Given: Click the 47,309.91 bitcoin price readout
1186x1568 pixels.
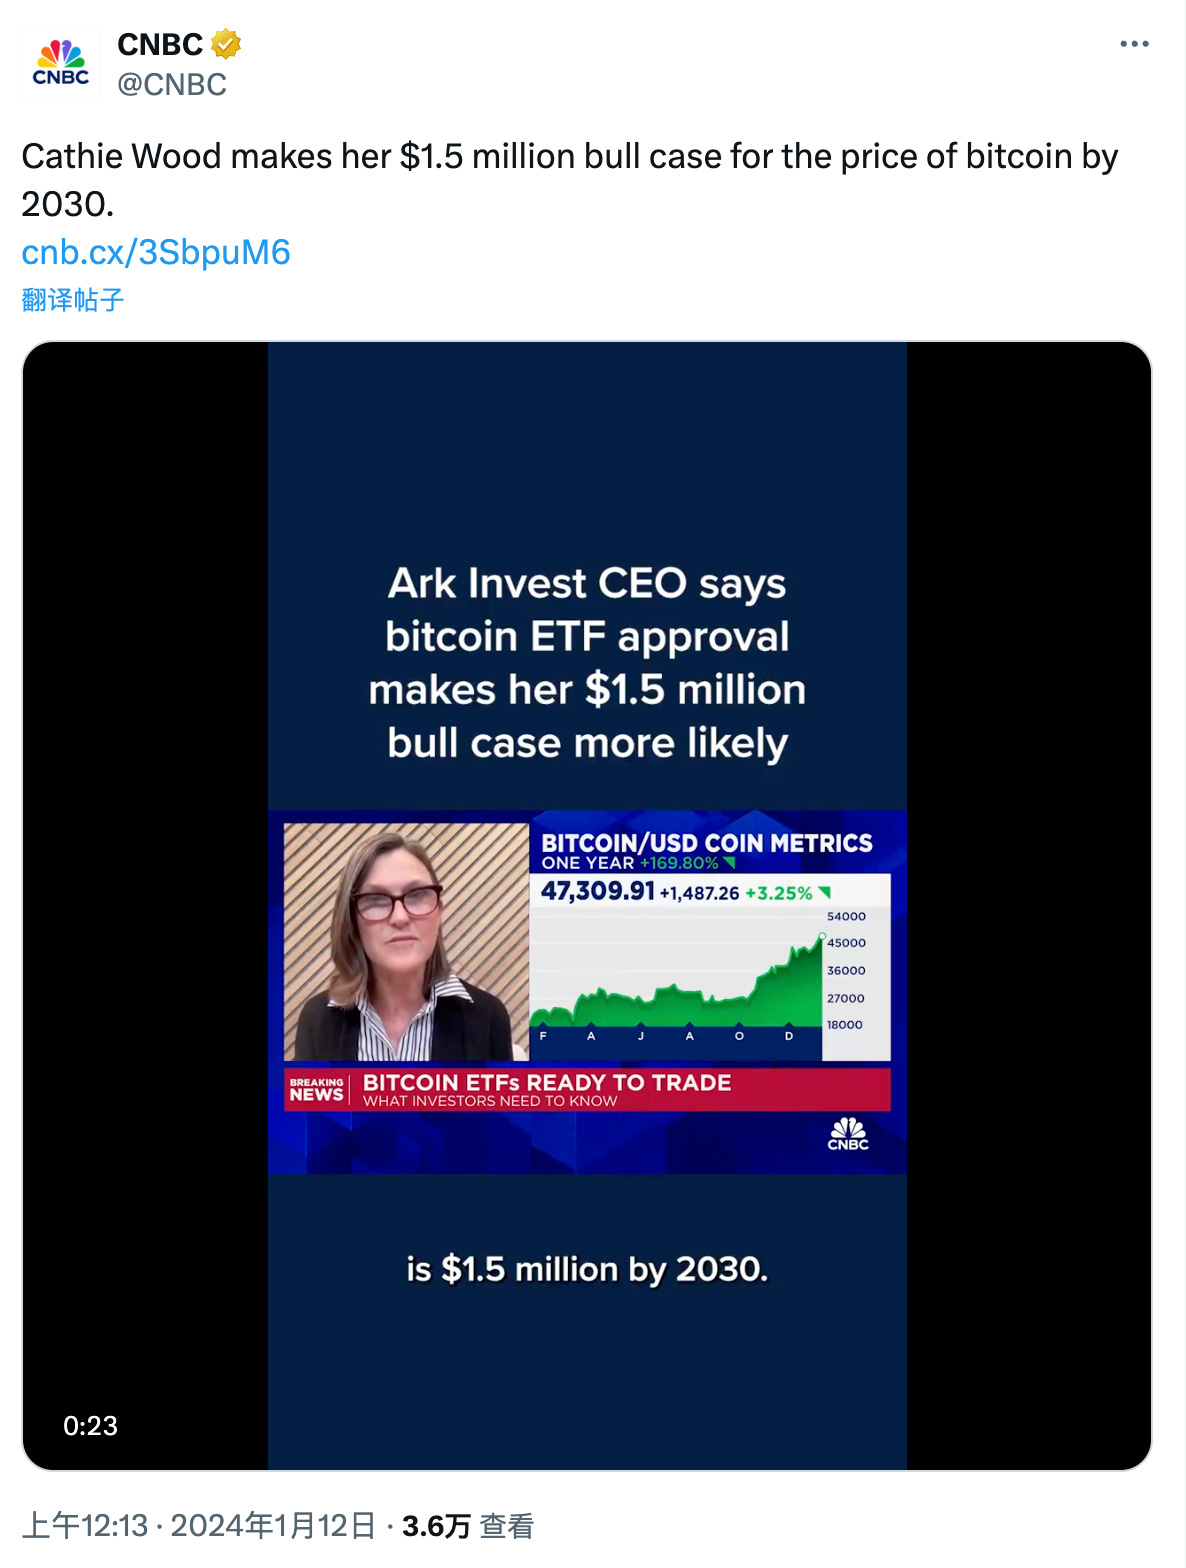Looking at the screenshot, I should (x=597, y=891).
